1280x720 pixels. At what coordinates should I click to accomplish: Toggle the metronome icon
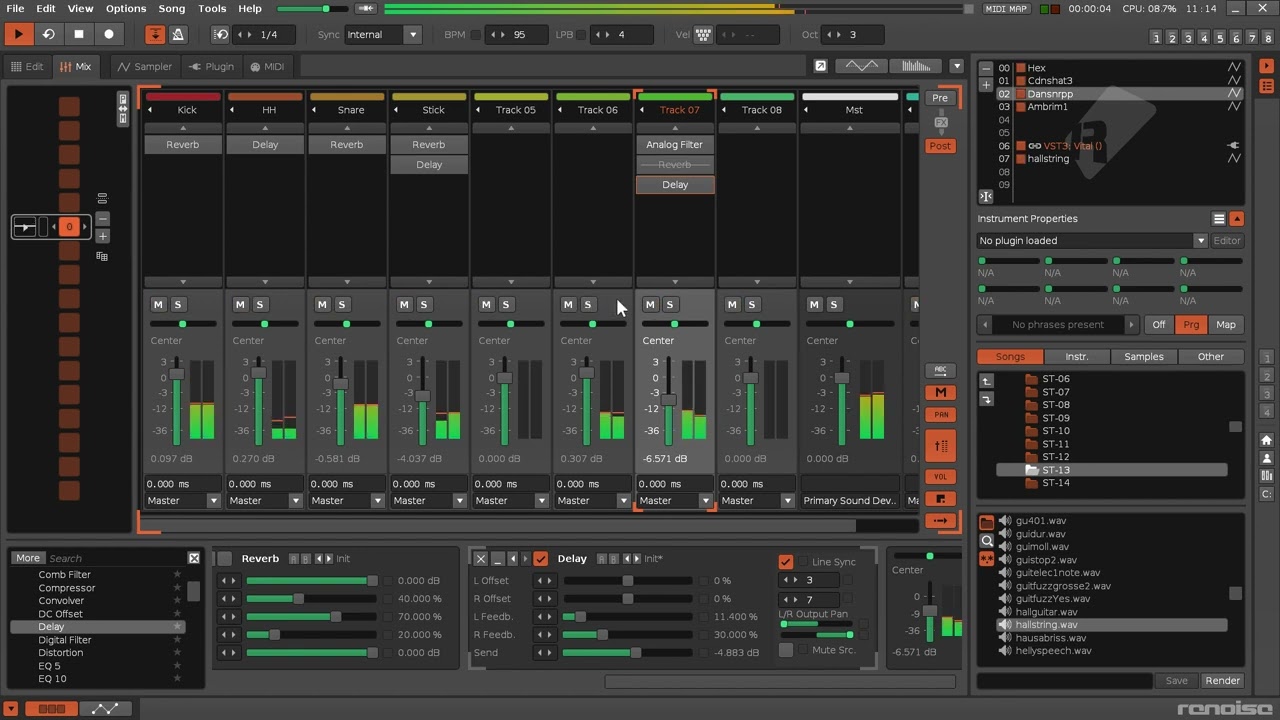click(177, 34)
